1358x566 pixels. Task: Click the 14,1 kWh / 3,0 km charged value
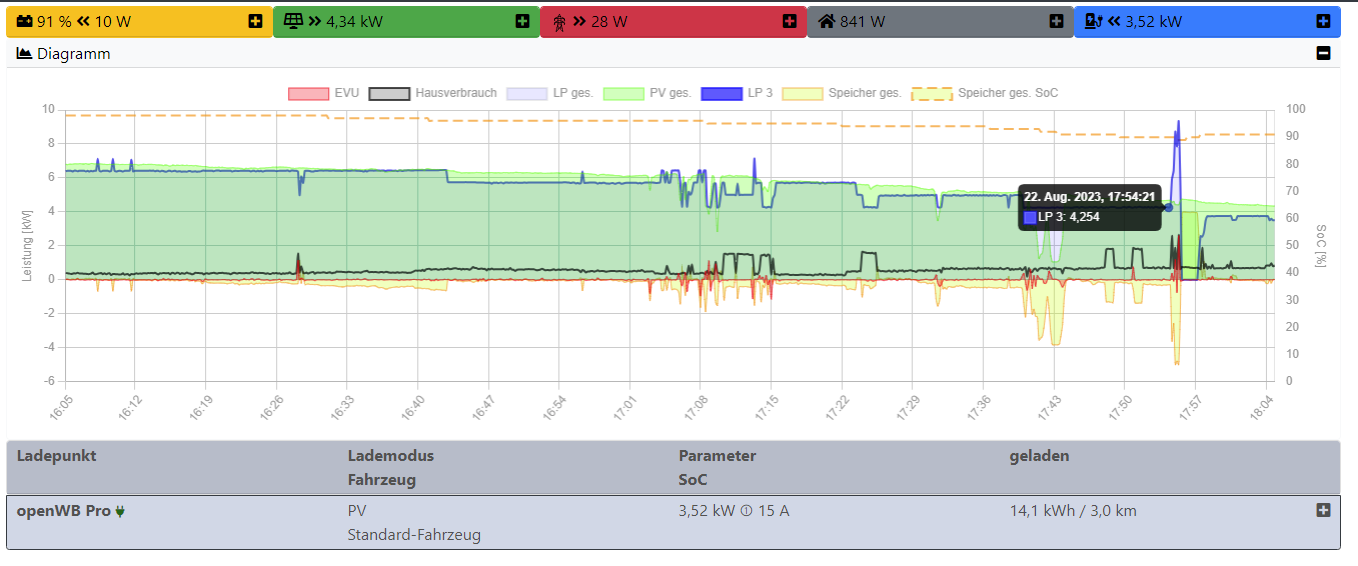coord(1073,510)
